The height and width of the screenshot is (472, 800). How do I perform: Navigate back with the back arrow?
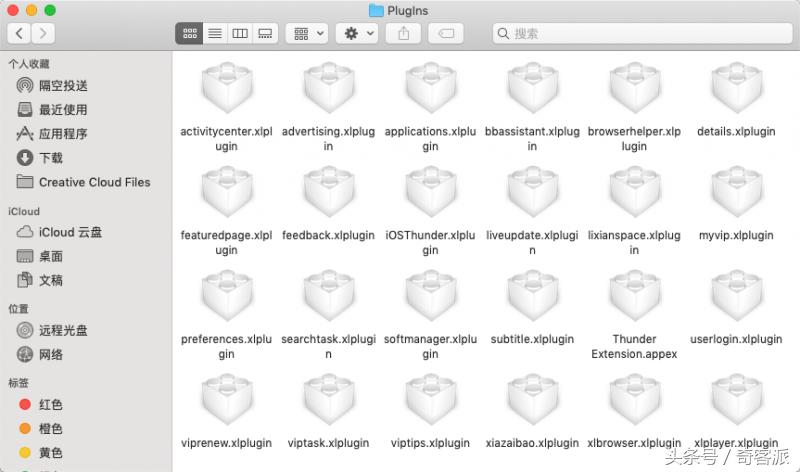point(19,33)
